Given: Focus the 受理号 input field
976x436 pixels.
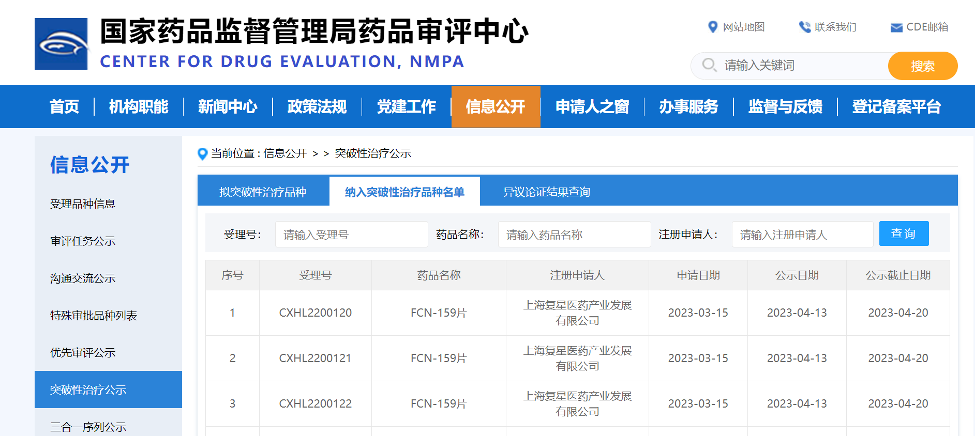Looking at the screenshot, I should (x=351, y=235).
